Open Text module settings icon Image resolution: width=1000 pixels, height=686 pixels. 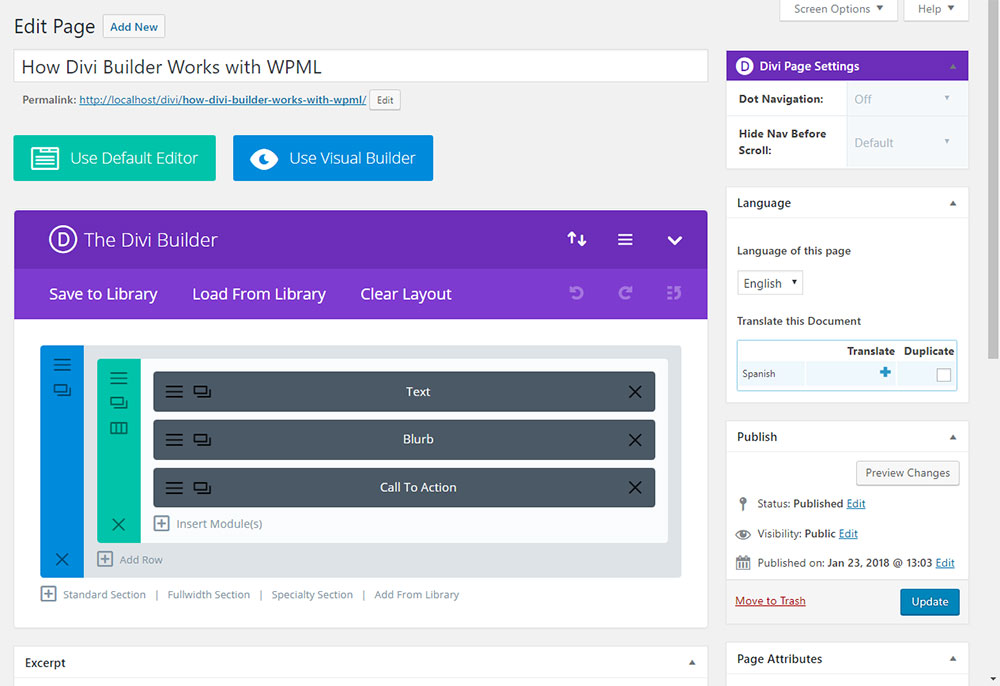point(174,391)
